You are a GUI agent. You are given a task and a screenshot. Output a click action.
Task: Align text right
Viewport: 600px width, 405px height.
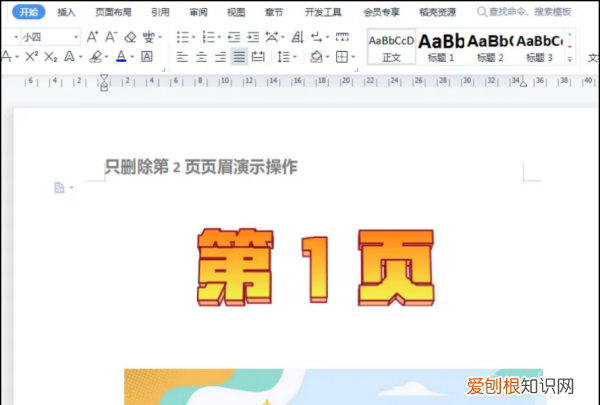coord(220,57)
